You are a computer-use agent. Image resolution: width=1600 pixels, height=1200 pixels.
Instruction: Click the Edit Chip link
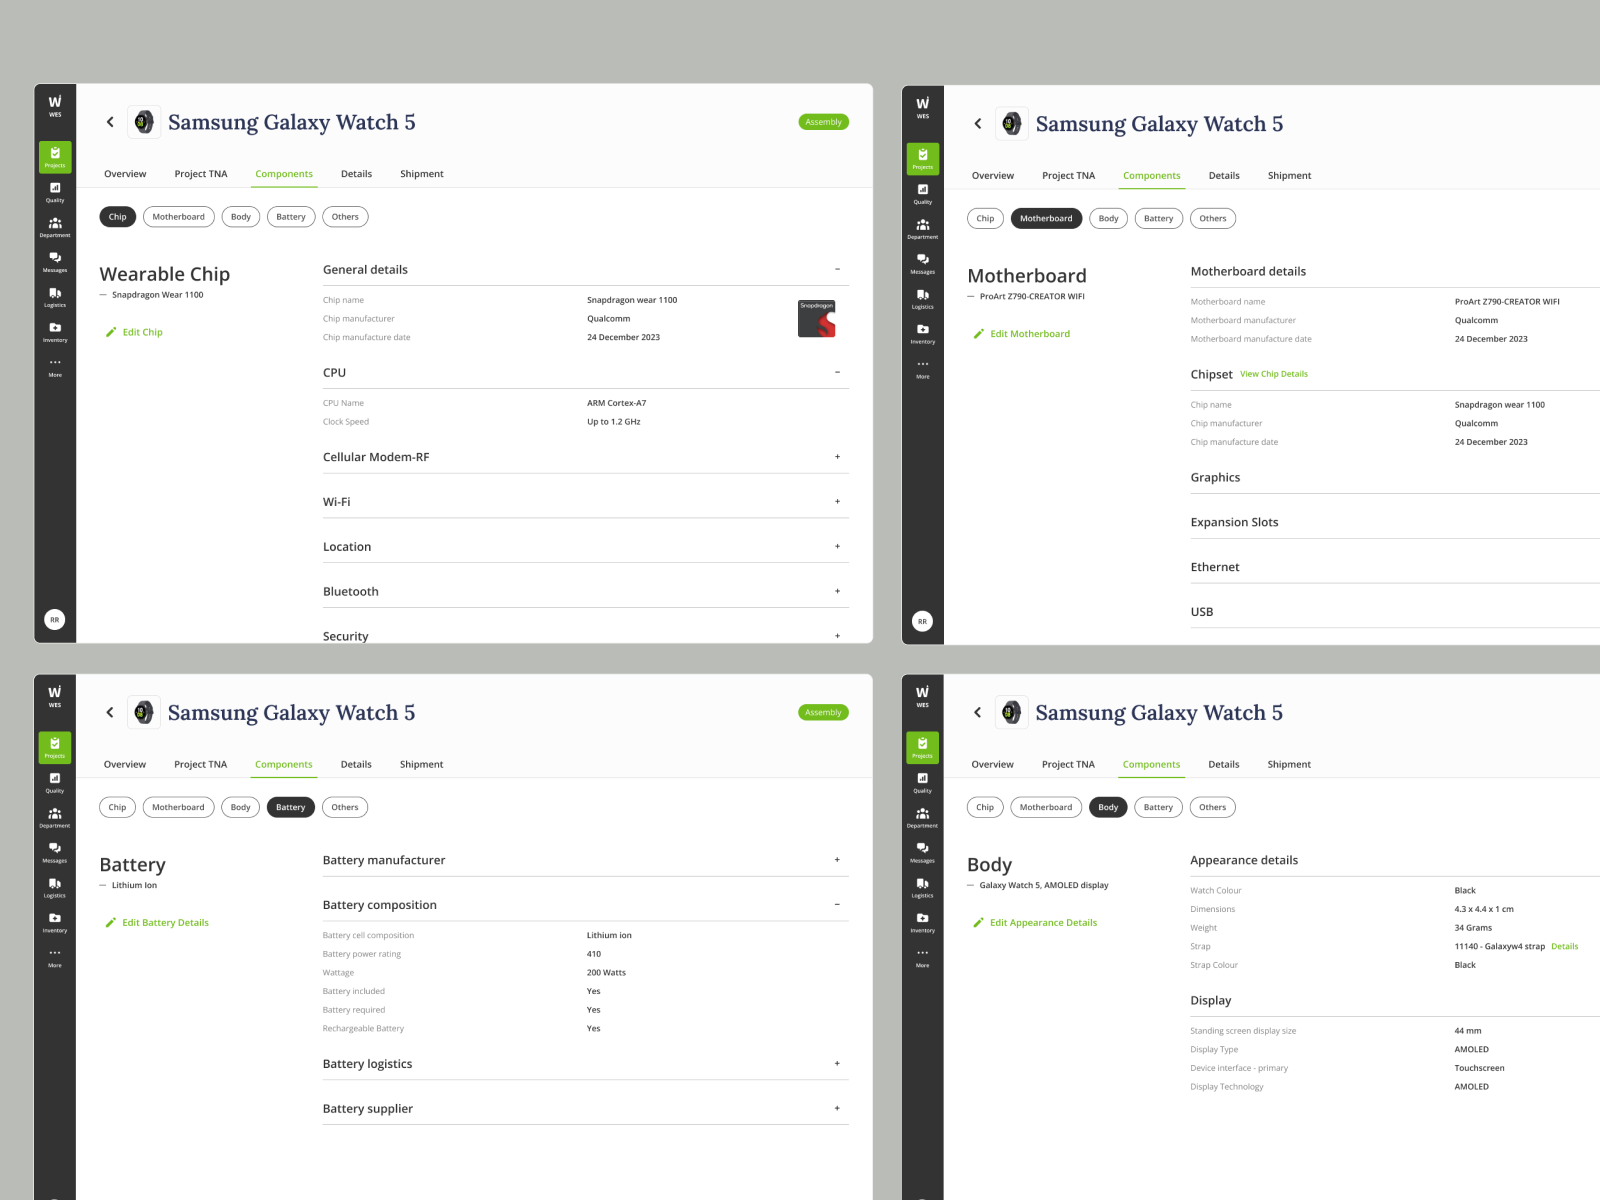click(x=134, y=331)
